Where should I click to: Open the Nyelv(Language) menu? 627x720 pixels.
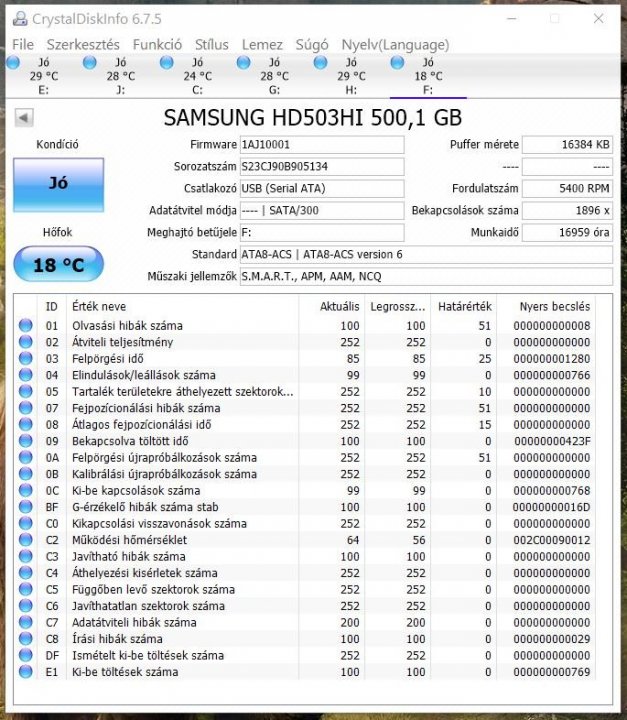pyautogui.click(x=395, y=45)
